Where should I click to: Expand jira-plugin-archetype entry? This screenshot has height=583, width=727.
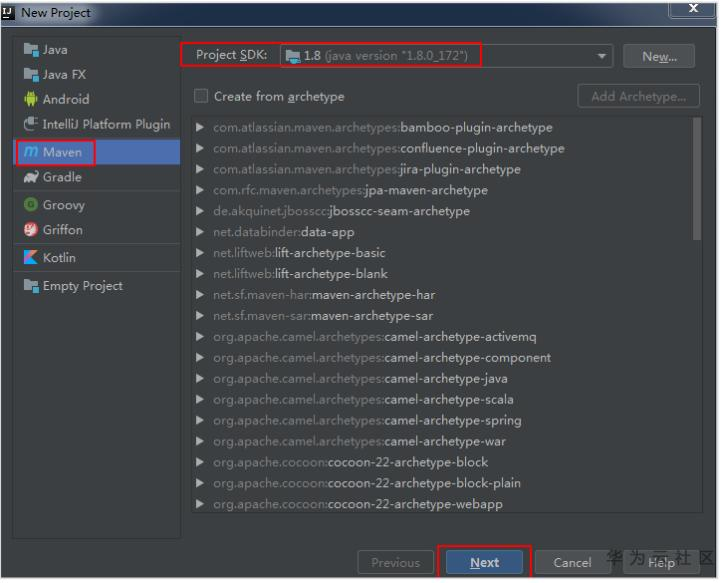point(200,169)
